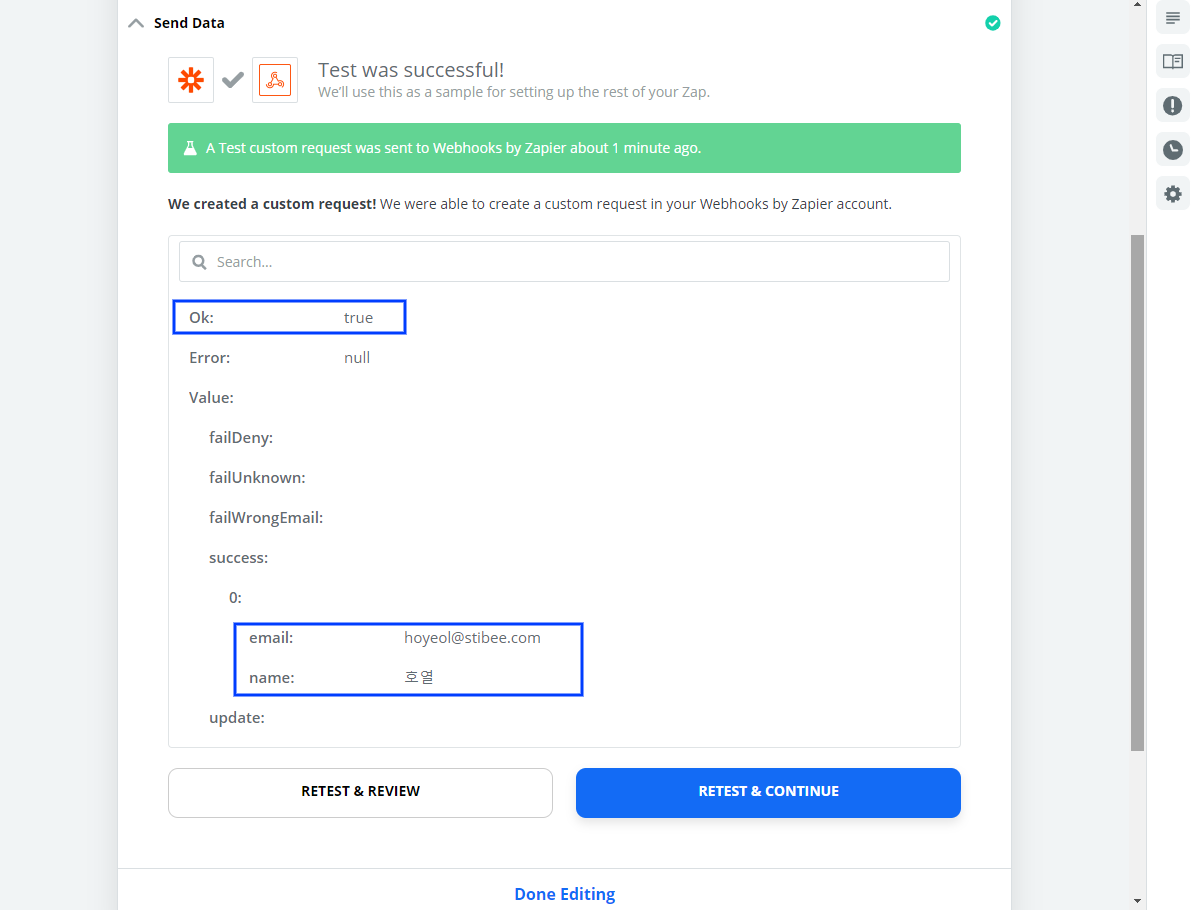1199x910 pixels.
Task: Click the Zapier orange asterisk logo
Action: [x=191, y=80]
